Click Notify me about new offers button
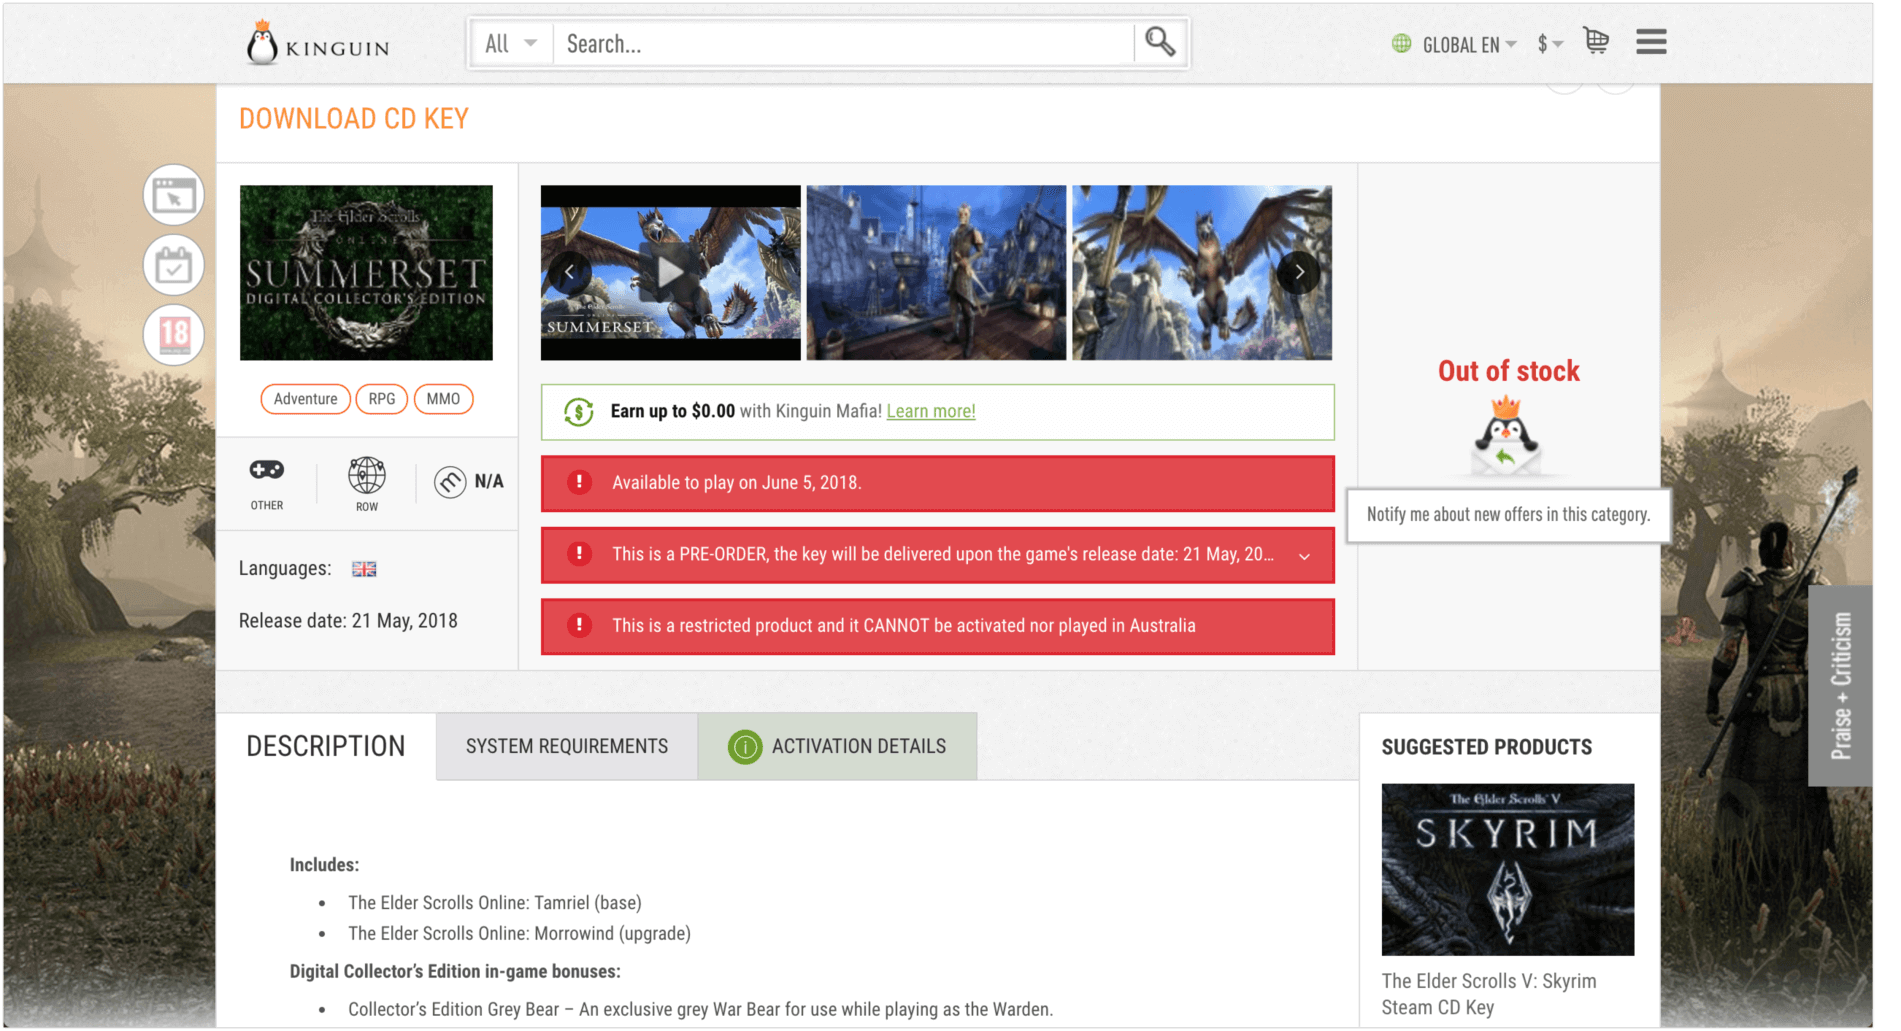 [1508, 515]
